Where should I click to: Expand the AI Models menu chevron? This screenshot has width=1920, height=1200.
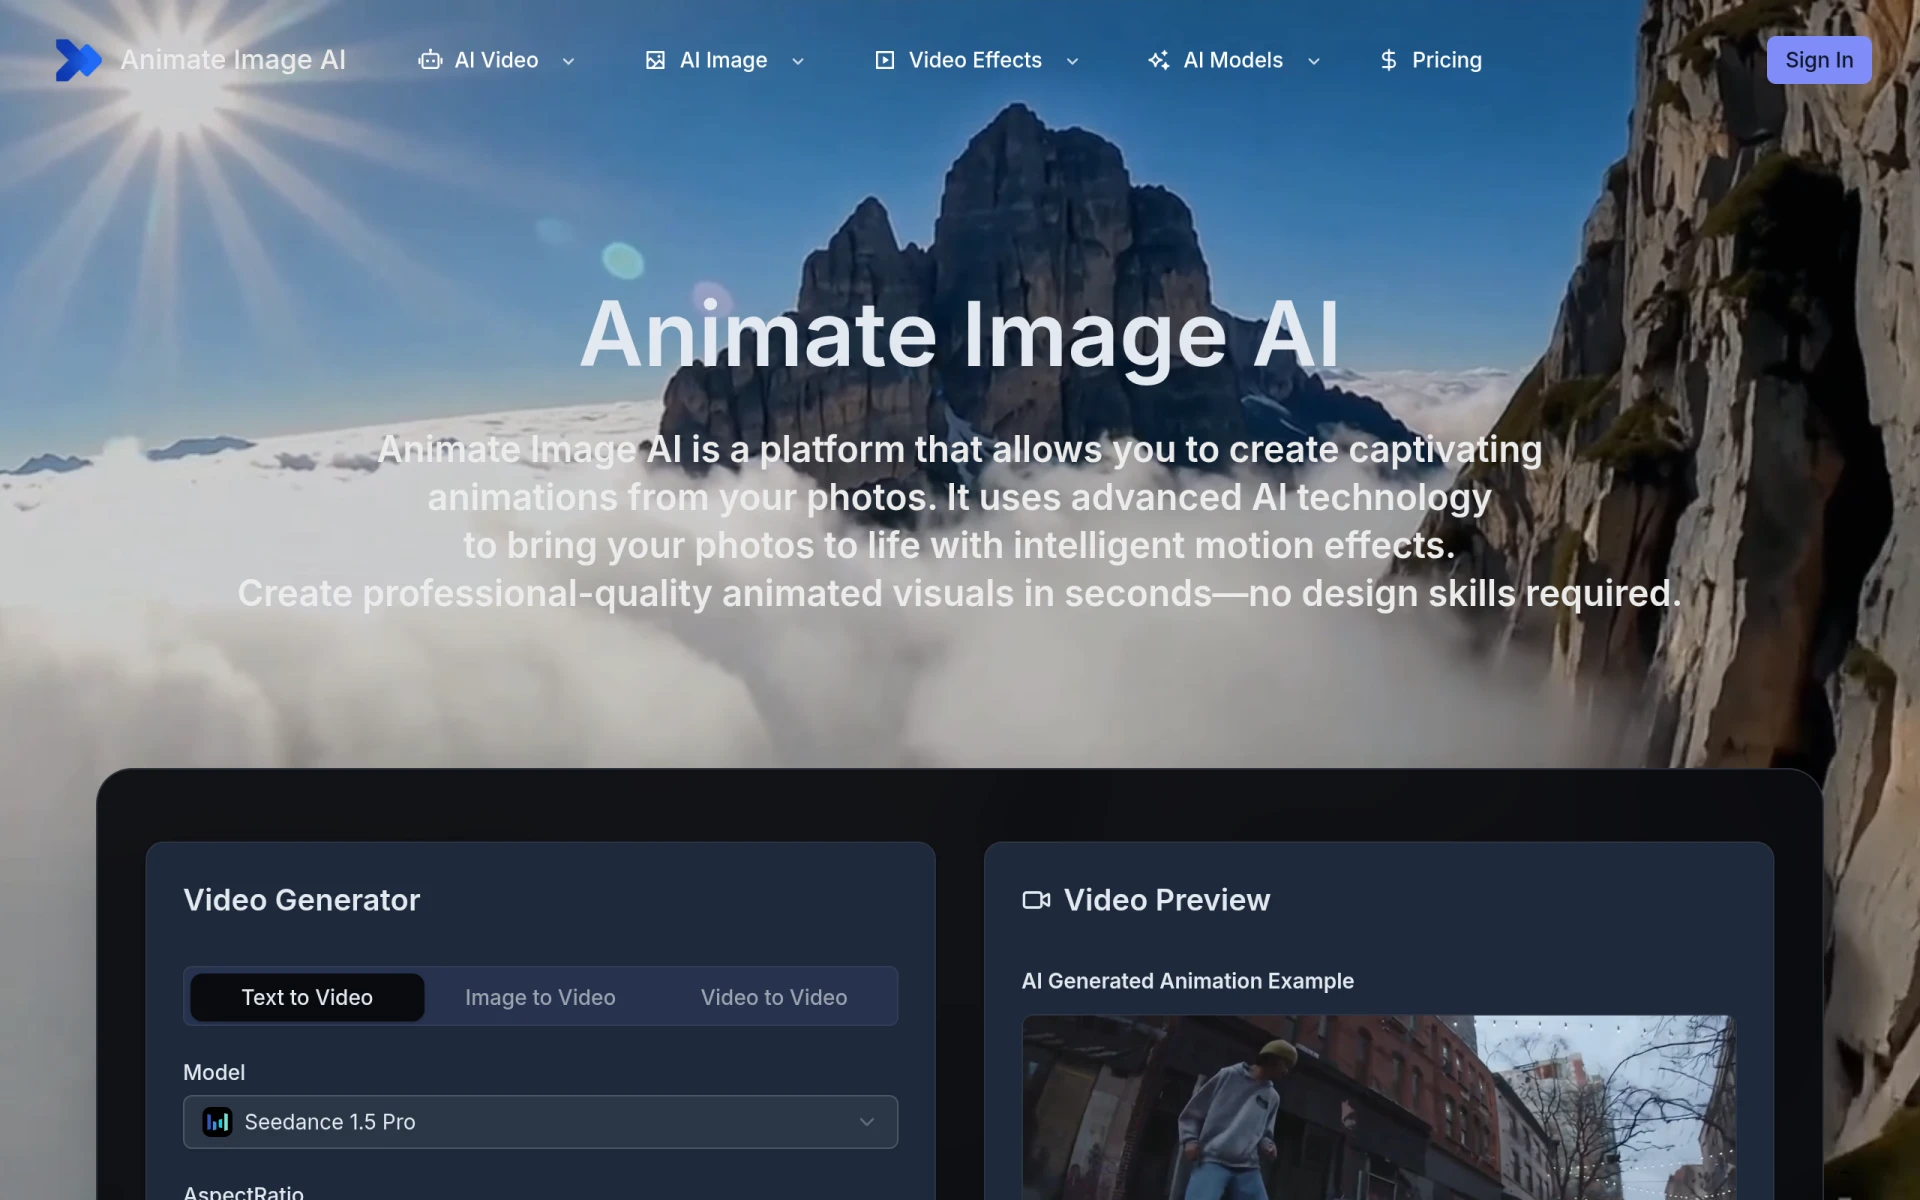point(1314,61)
